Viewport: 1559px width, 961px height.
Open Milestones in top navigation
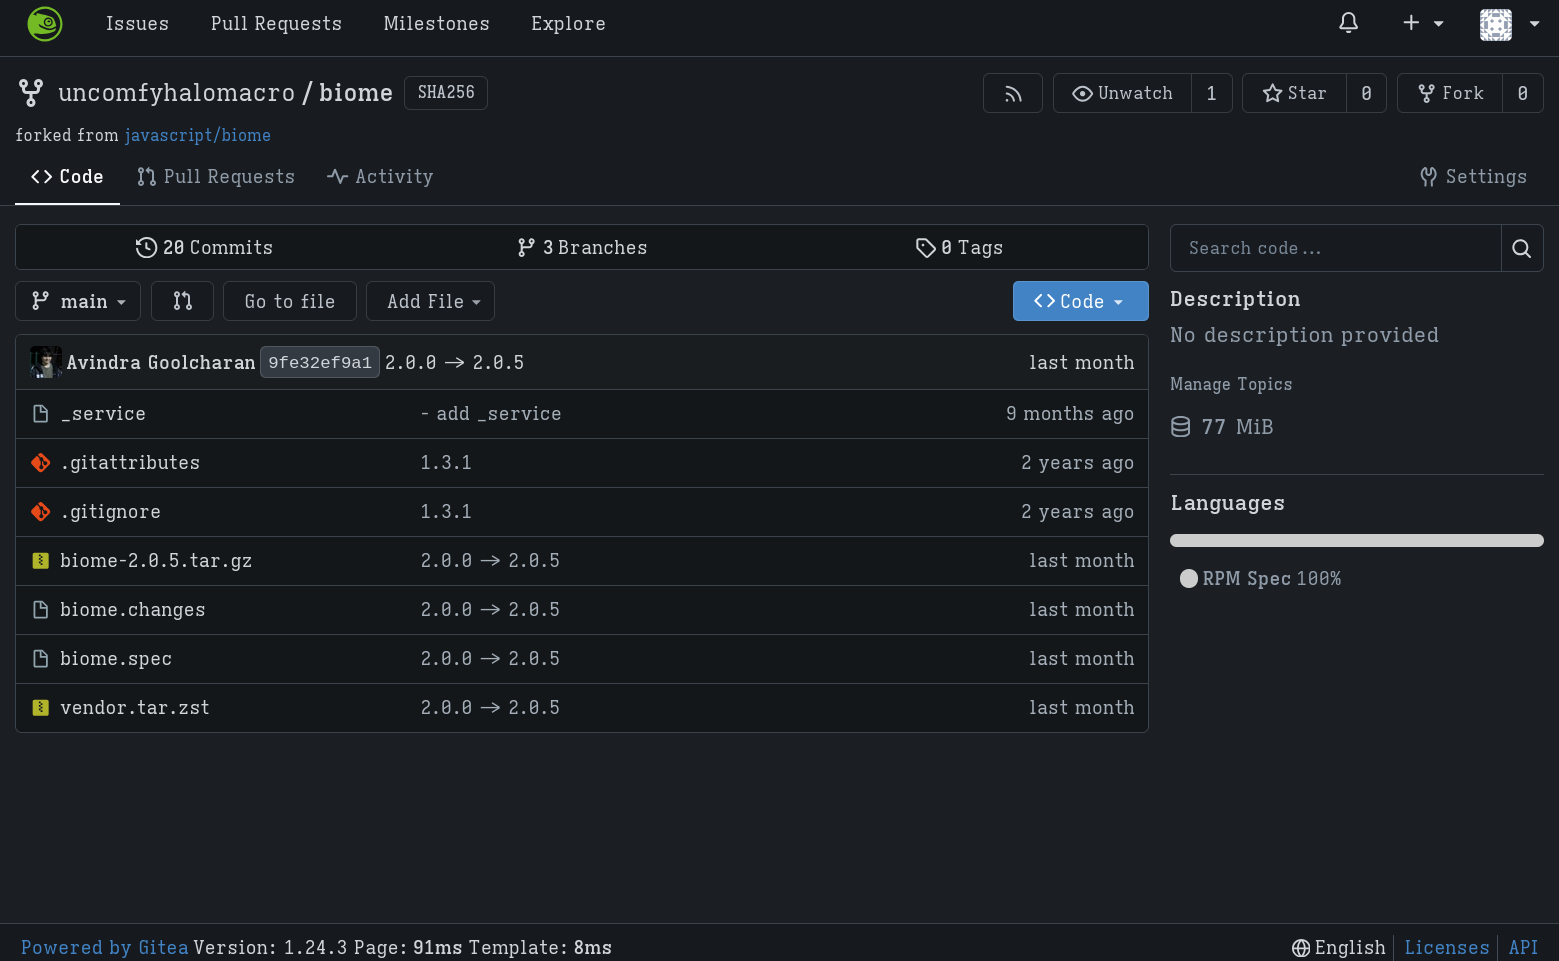click(x=437, y=23)
